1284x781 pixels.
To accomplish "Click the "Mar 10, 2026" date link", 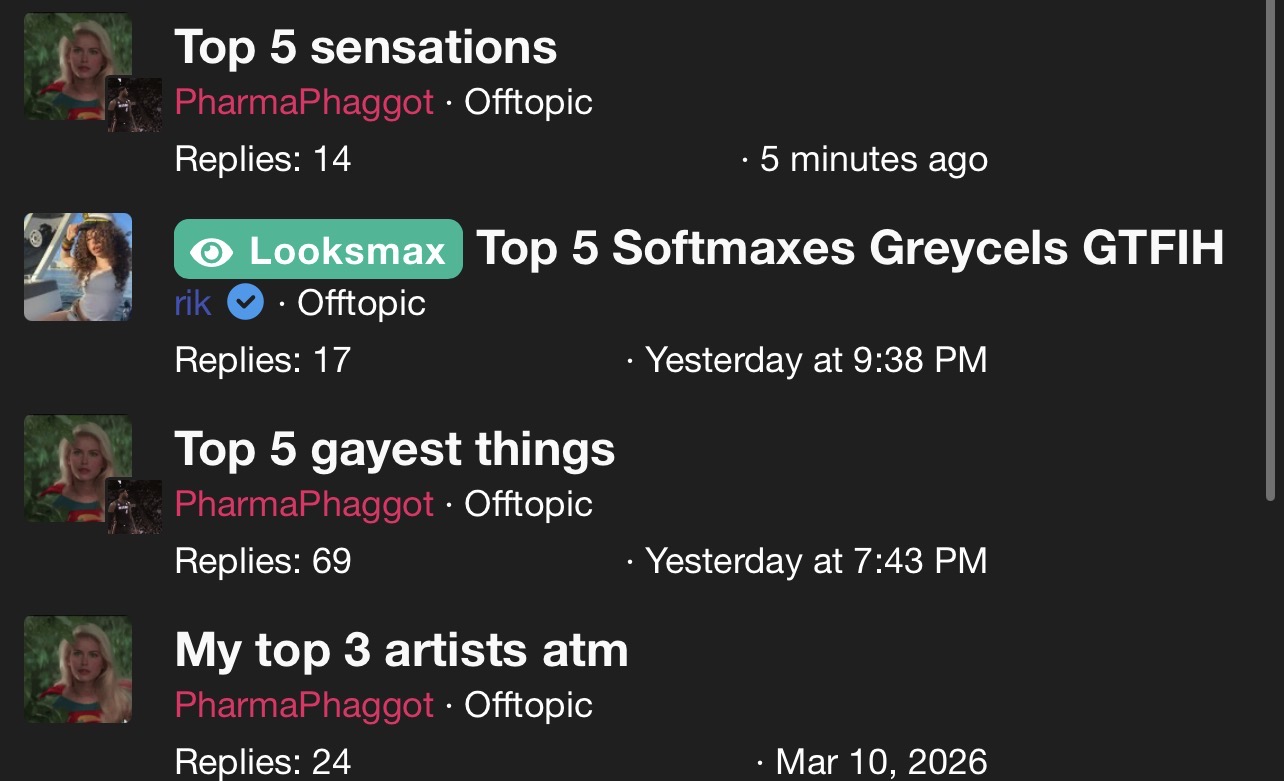I will 881,762.
